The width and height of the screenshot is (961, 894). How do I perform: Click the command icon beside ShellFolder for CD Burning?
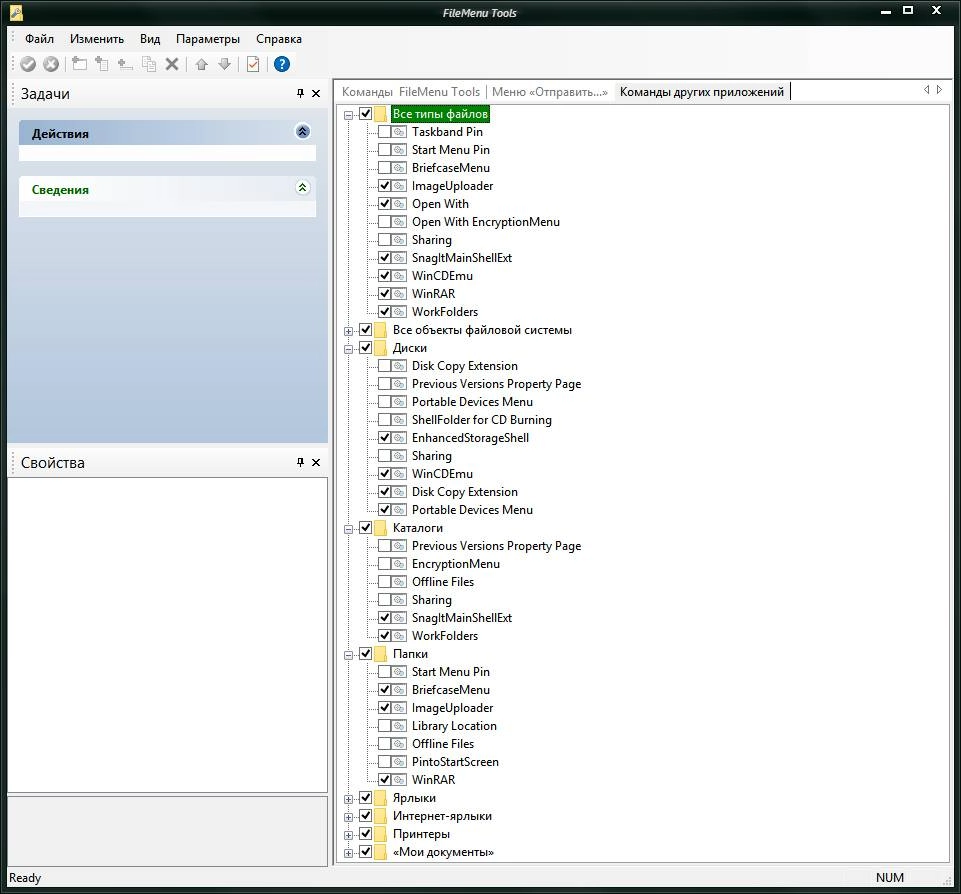pyautogui.click(x=399, y=420)
